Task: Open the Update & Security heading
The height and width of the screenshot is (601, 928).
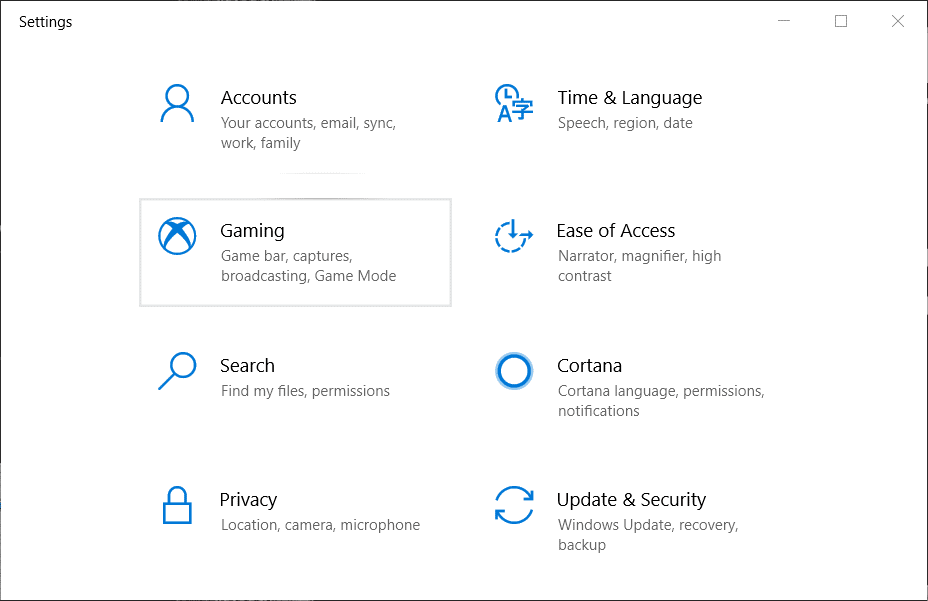Action: point(631,500)
